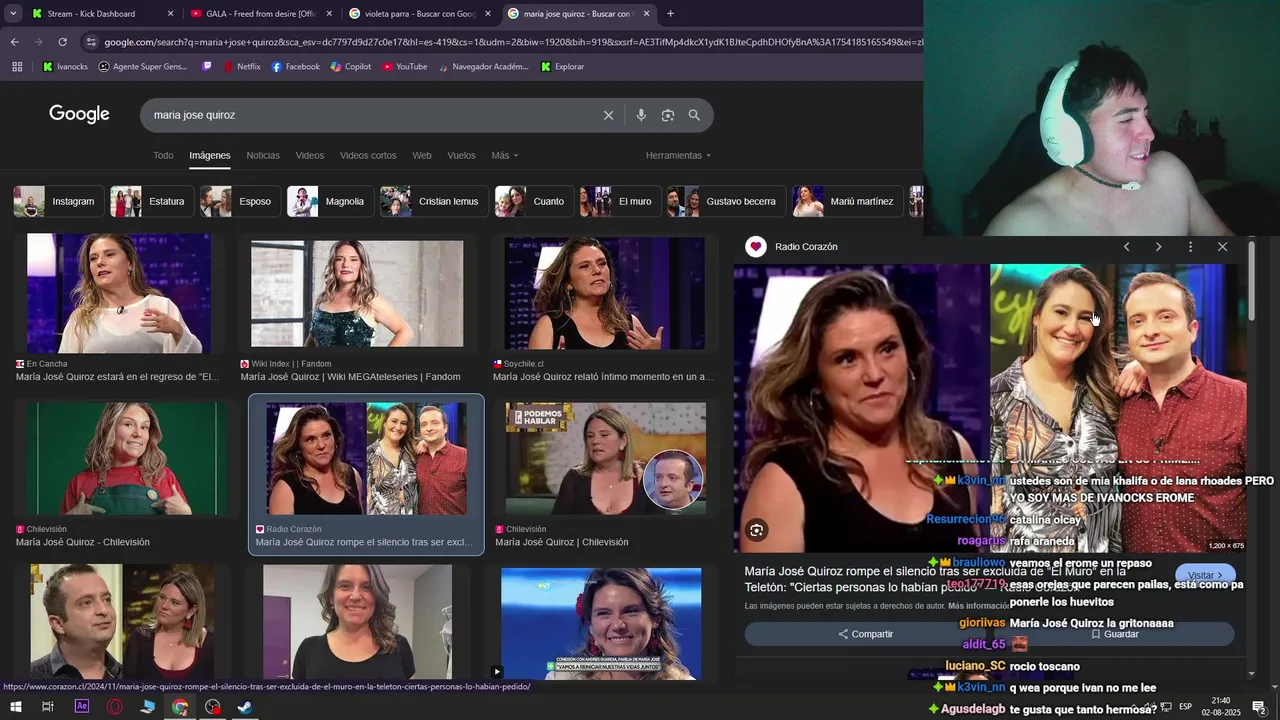Select the Mariú martínez filter chip
Screen dimensions: 1280x720
click(x=847, y=201)
